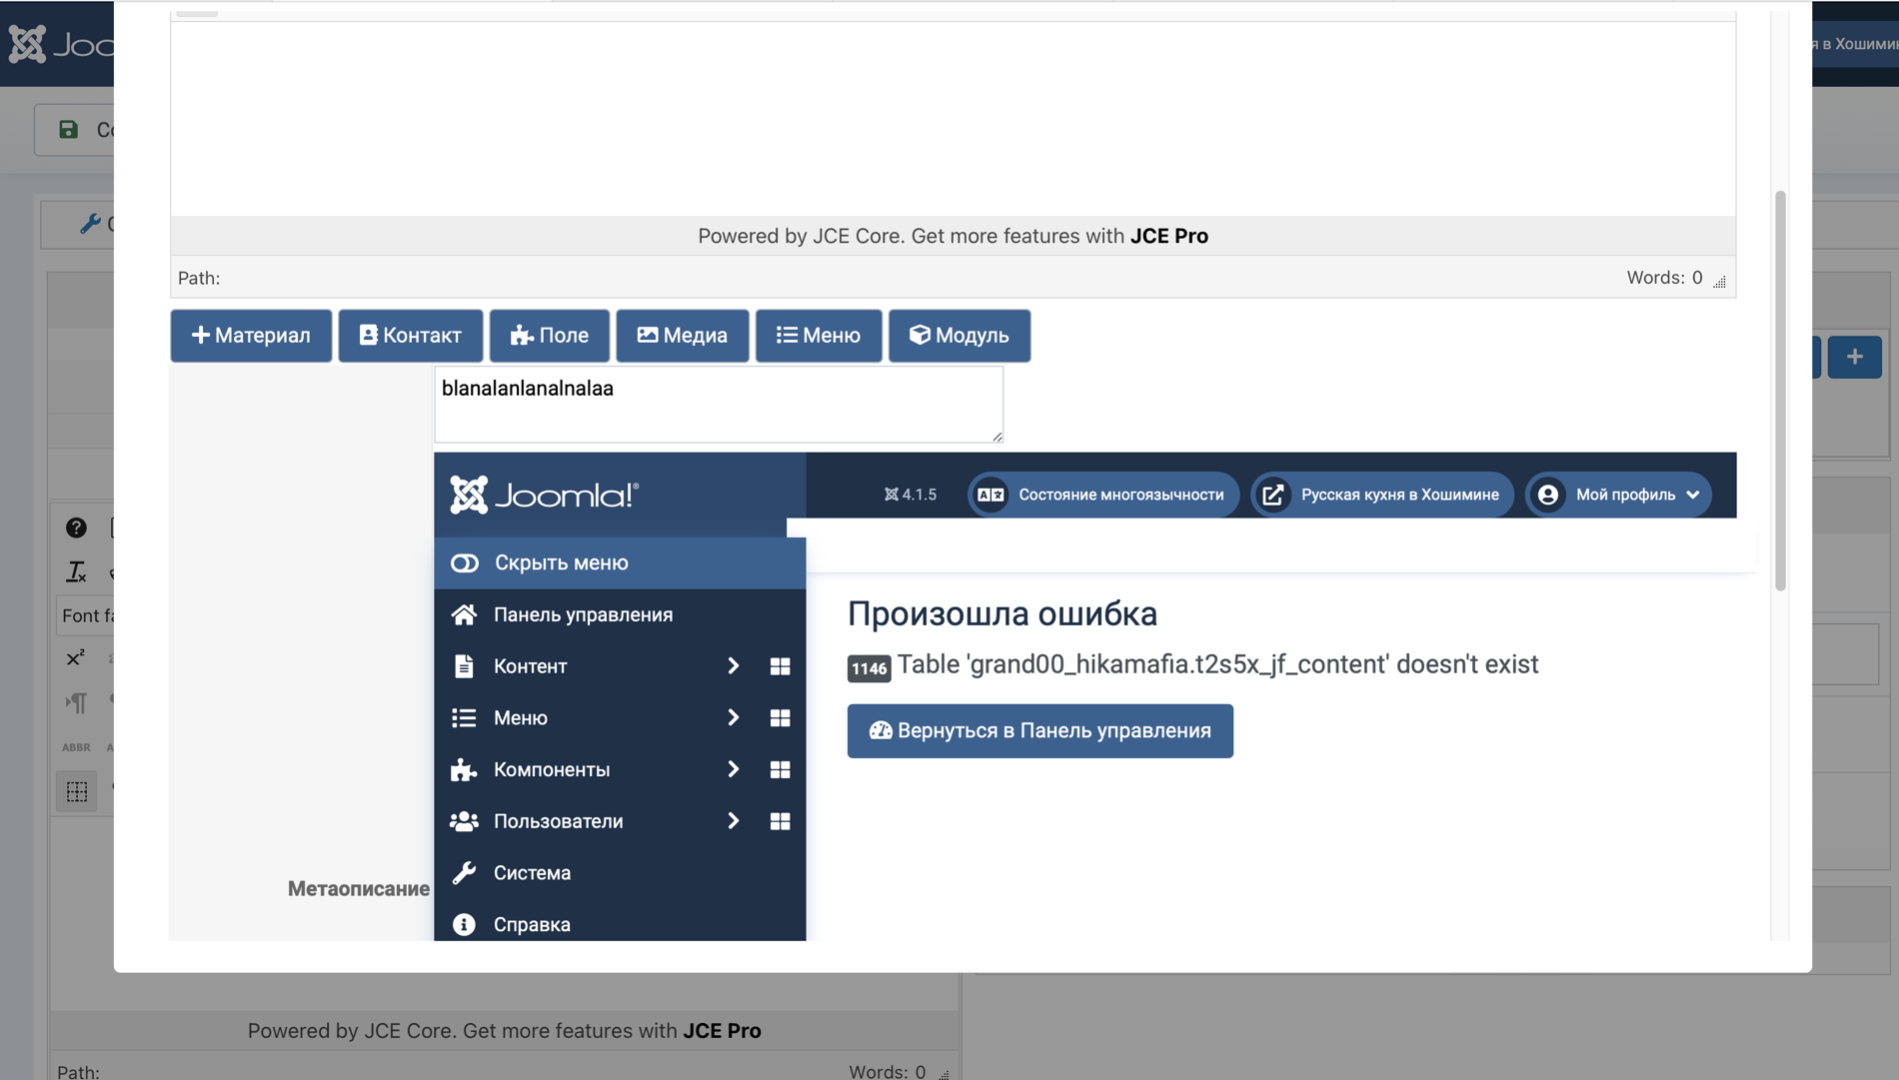This screenshot has height=1080, width=1899.
Task: Click the 'Words: 0' counter in modal editor
Action: [x=1664, y=278]
